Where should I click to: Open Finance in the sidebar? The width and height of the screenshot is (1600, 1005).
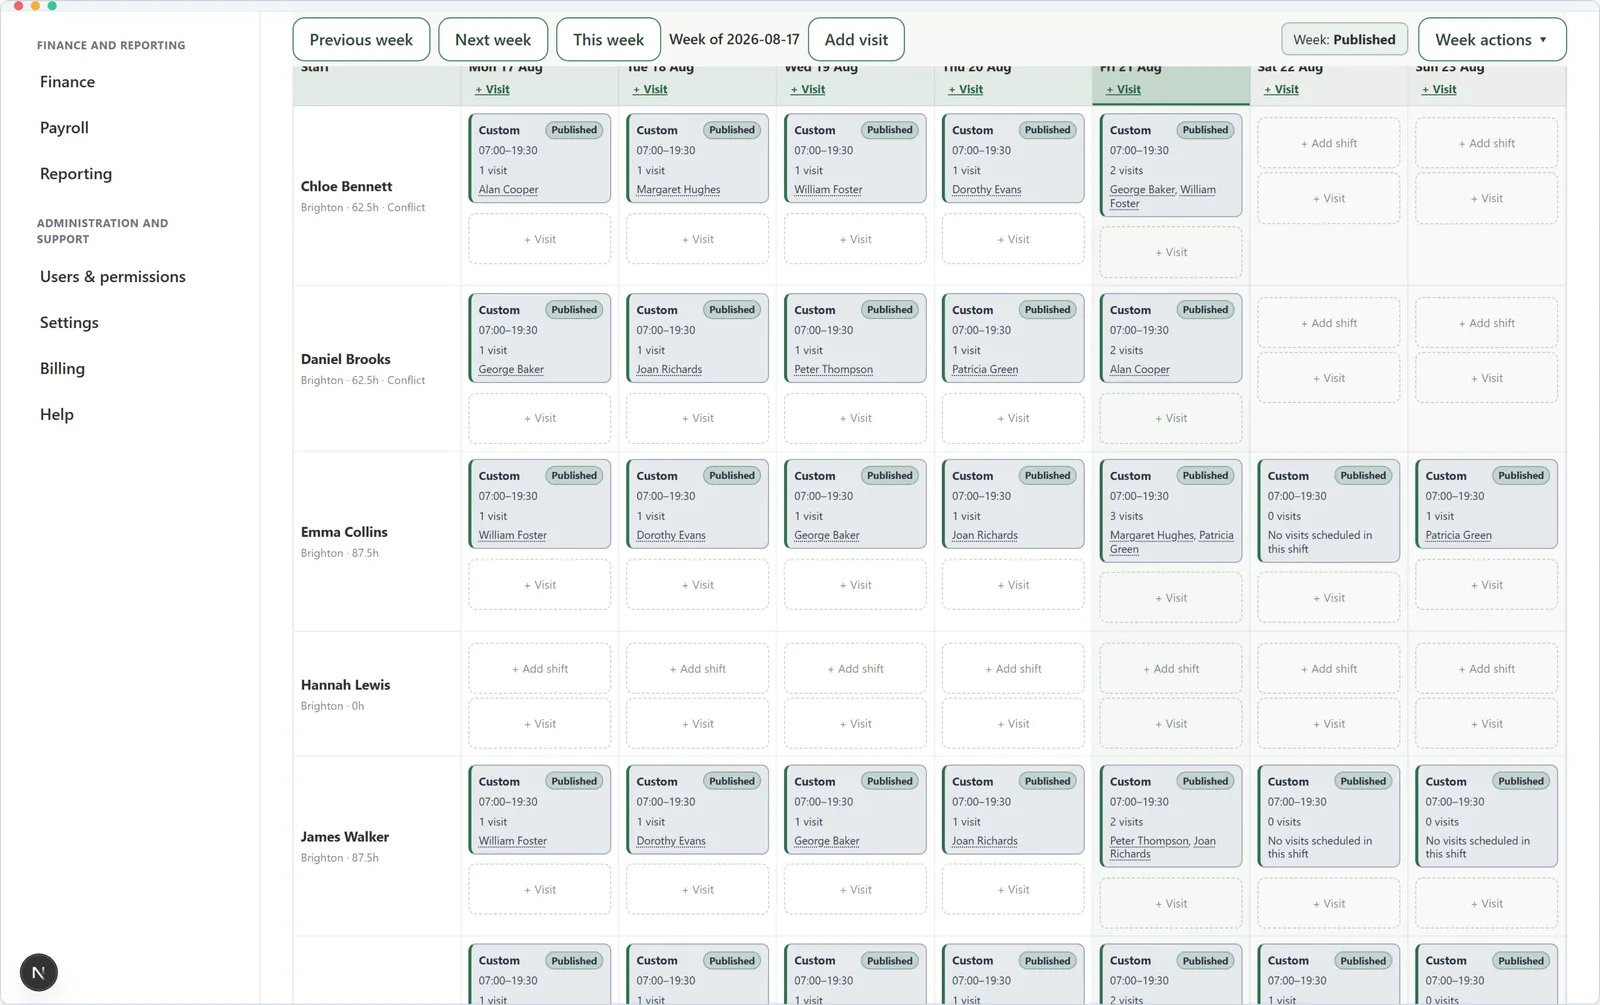67,82
